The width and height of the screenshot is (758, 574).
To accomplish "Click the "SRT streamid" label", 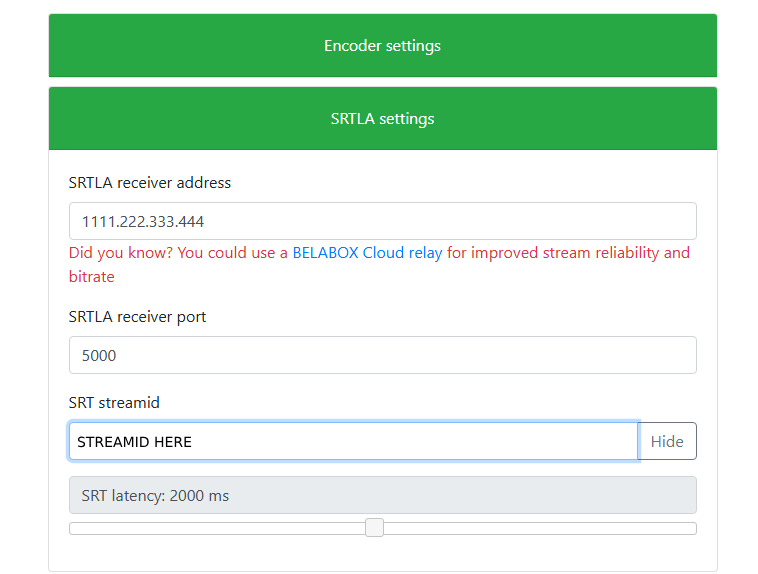I will 114,403.
